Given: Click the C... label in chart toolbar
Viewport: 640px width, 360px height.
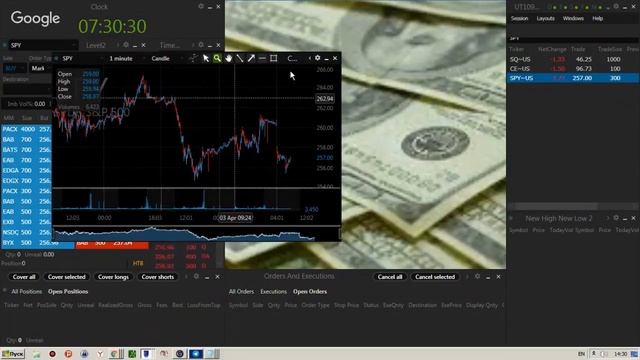Looking at the screenshot, I should (292, 58).
